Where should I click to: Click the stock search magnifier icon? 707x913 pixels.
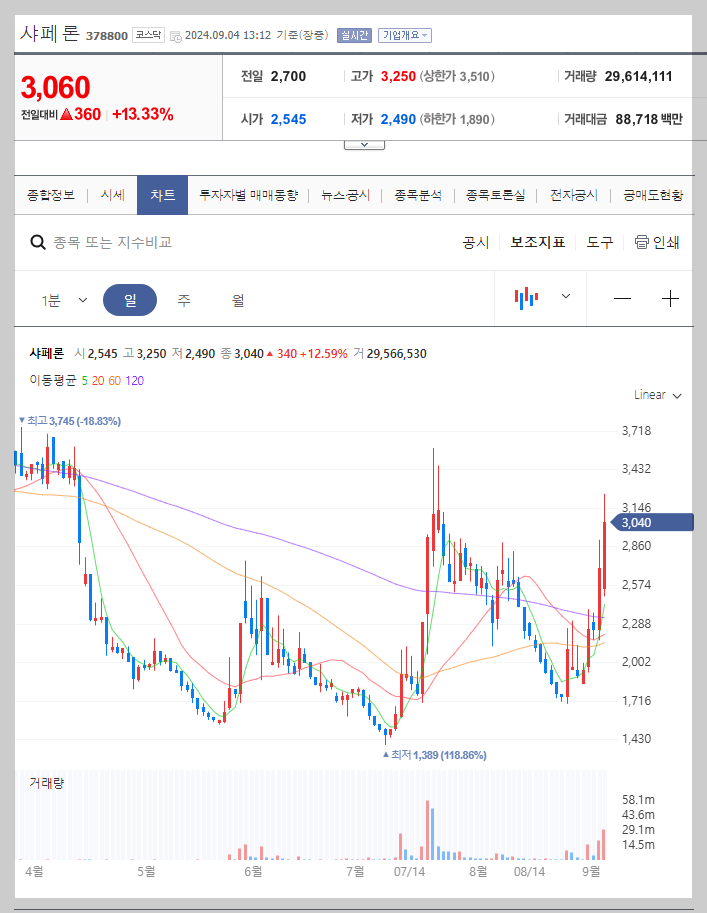(38, 242)
